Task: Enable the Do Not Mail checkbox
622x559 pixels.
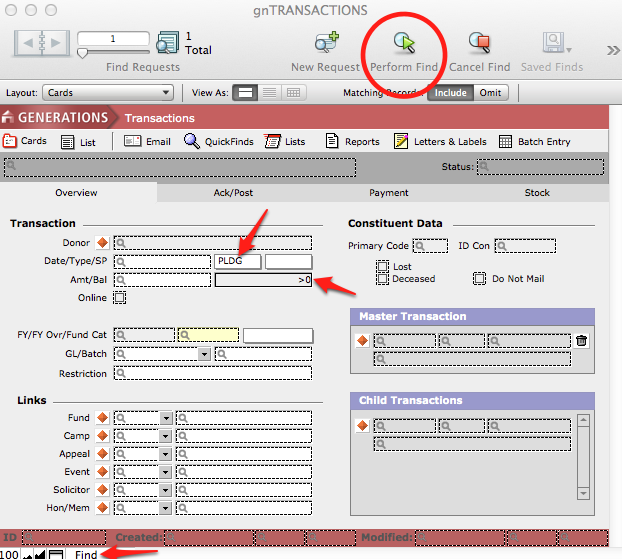Action: [479, 279]
